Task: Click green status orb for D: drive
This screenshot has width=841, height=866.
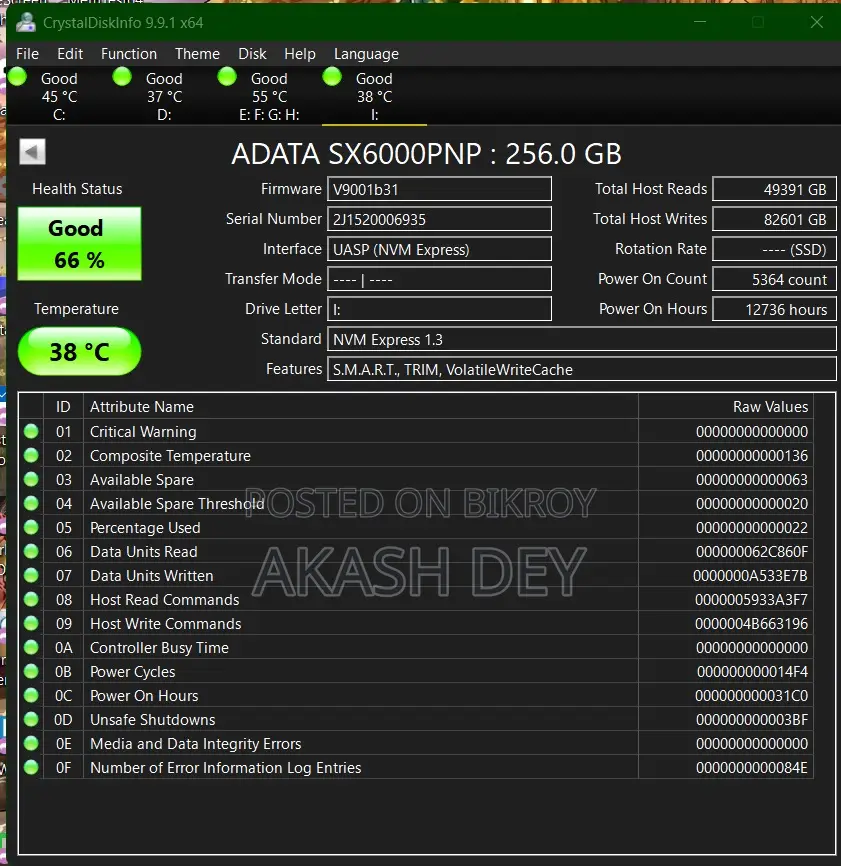Action: [x=122, y=77]
